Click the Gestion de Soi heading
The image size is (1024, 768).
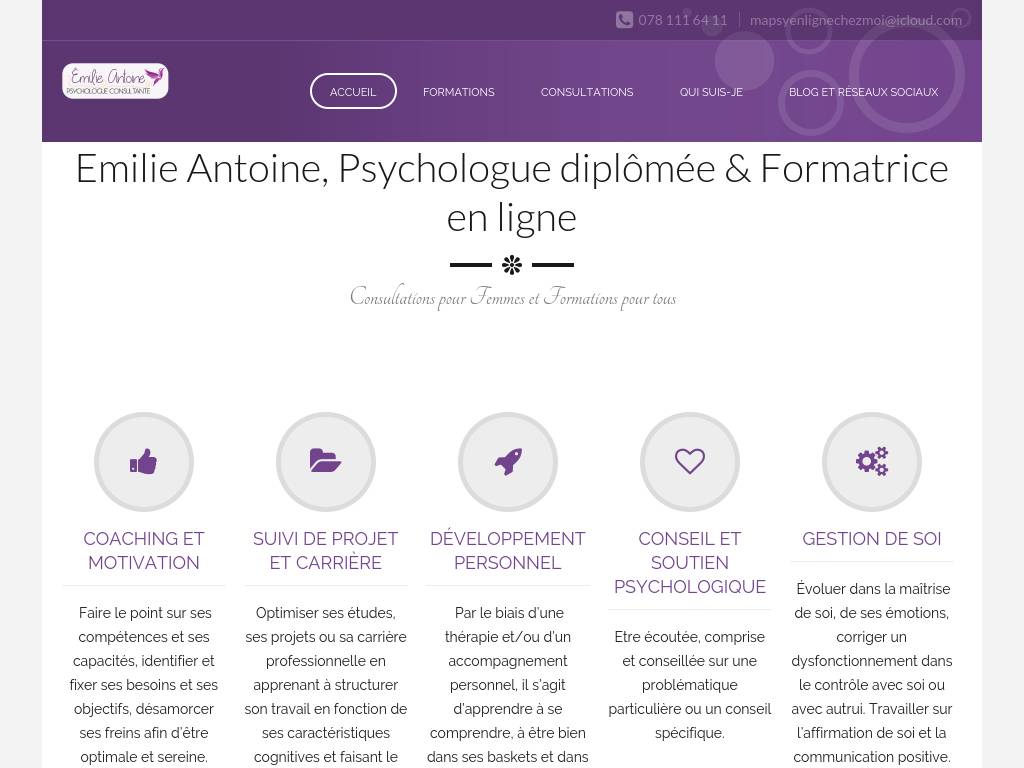point(872,539)
